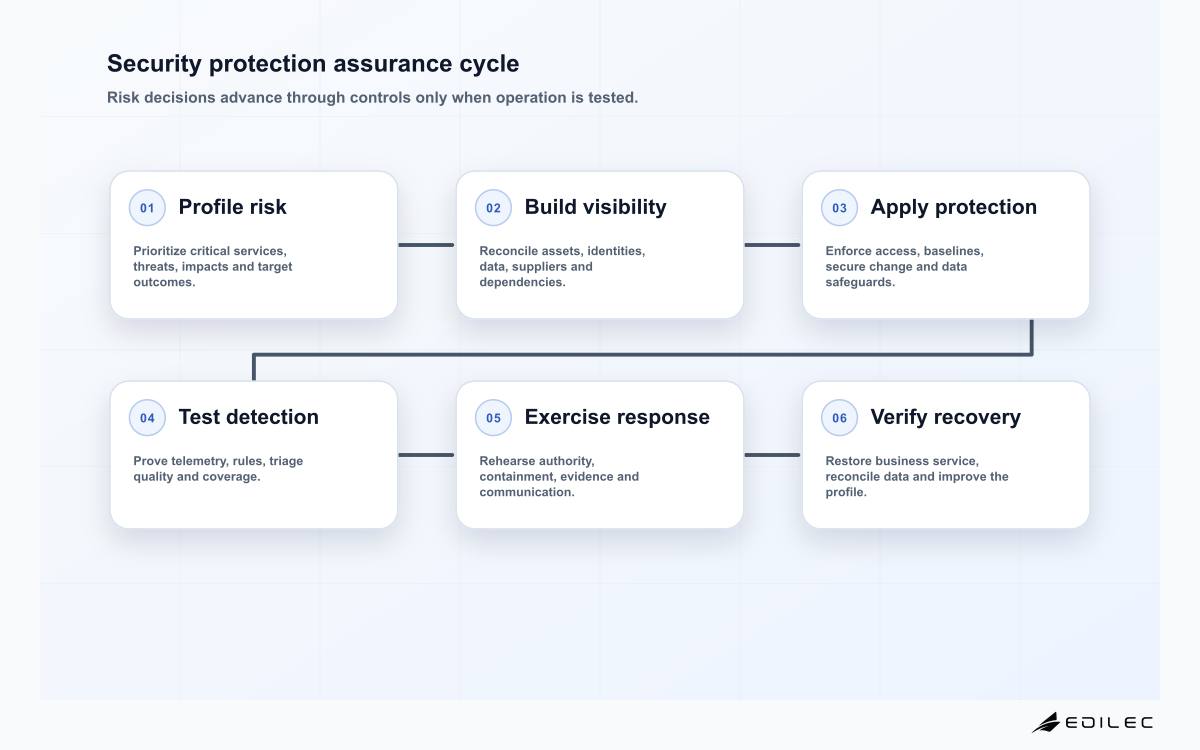Click the 01 step number badge

click(x=147, y=208)
